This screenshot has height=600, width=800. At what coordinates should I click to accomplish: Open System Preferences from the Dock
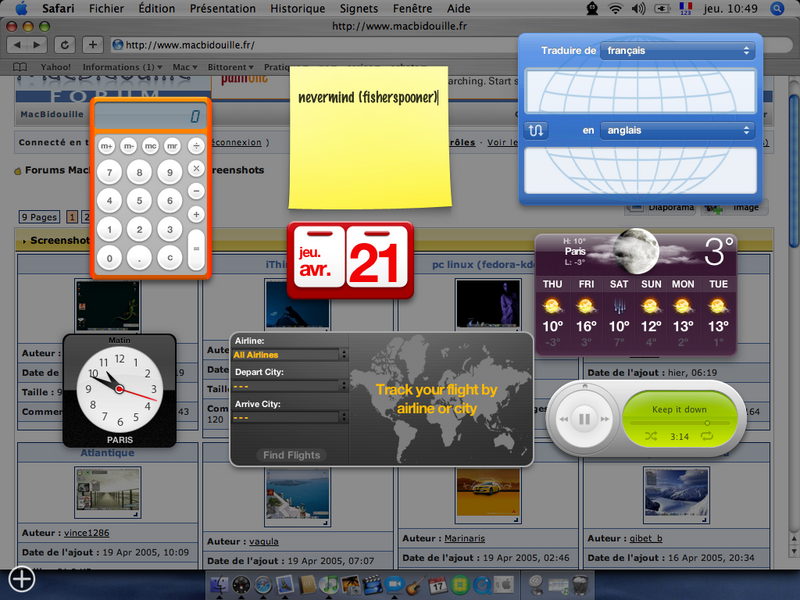click(504, 585)
